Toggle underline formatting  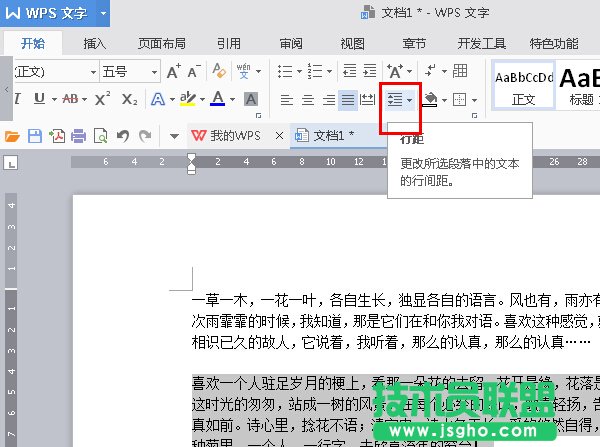(x=40, y=99)
